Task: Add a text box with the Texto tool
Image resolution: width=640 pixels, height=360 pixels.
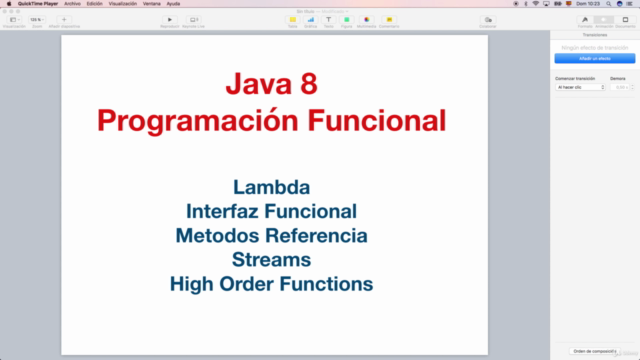Action: coord(329,20)
